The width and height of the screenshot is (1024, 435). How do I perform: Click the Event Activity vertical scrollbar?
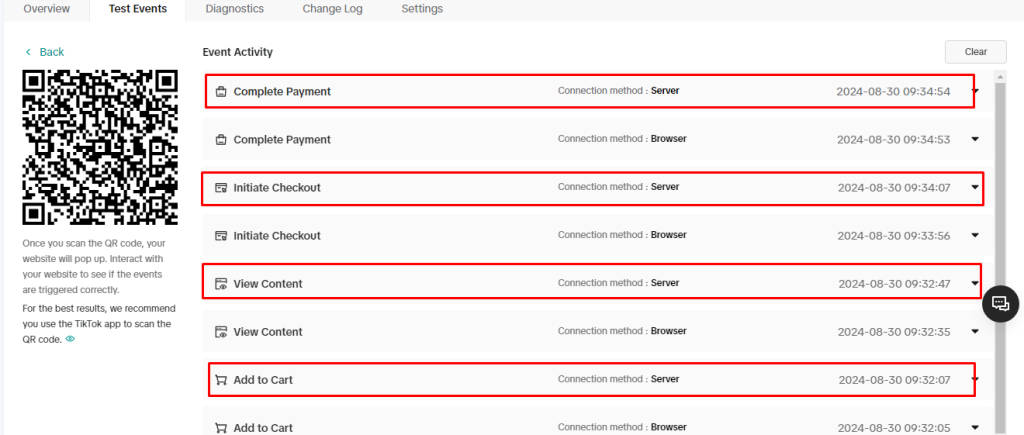point(1001,250)
